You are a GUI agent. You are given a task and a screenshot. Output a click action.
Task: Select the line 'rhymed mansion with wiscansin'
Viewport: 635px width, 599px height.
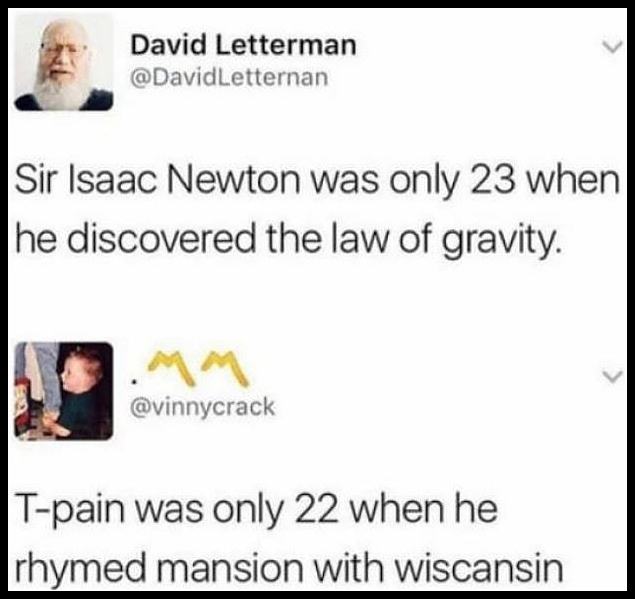(289, 568)
